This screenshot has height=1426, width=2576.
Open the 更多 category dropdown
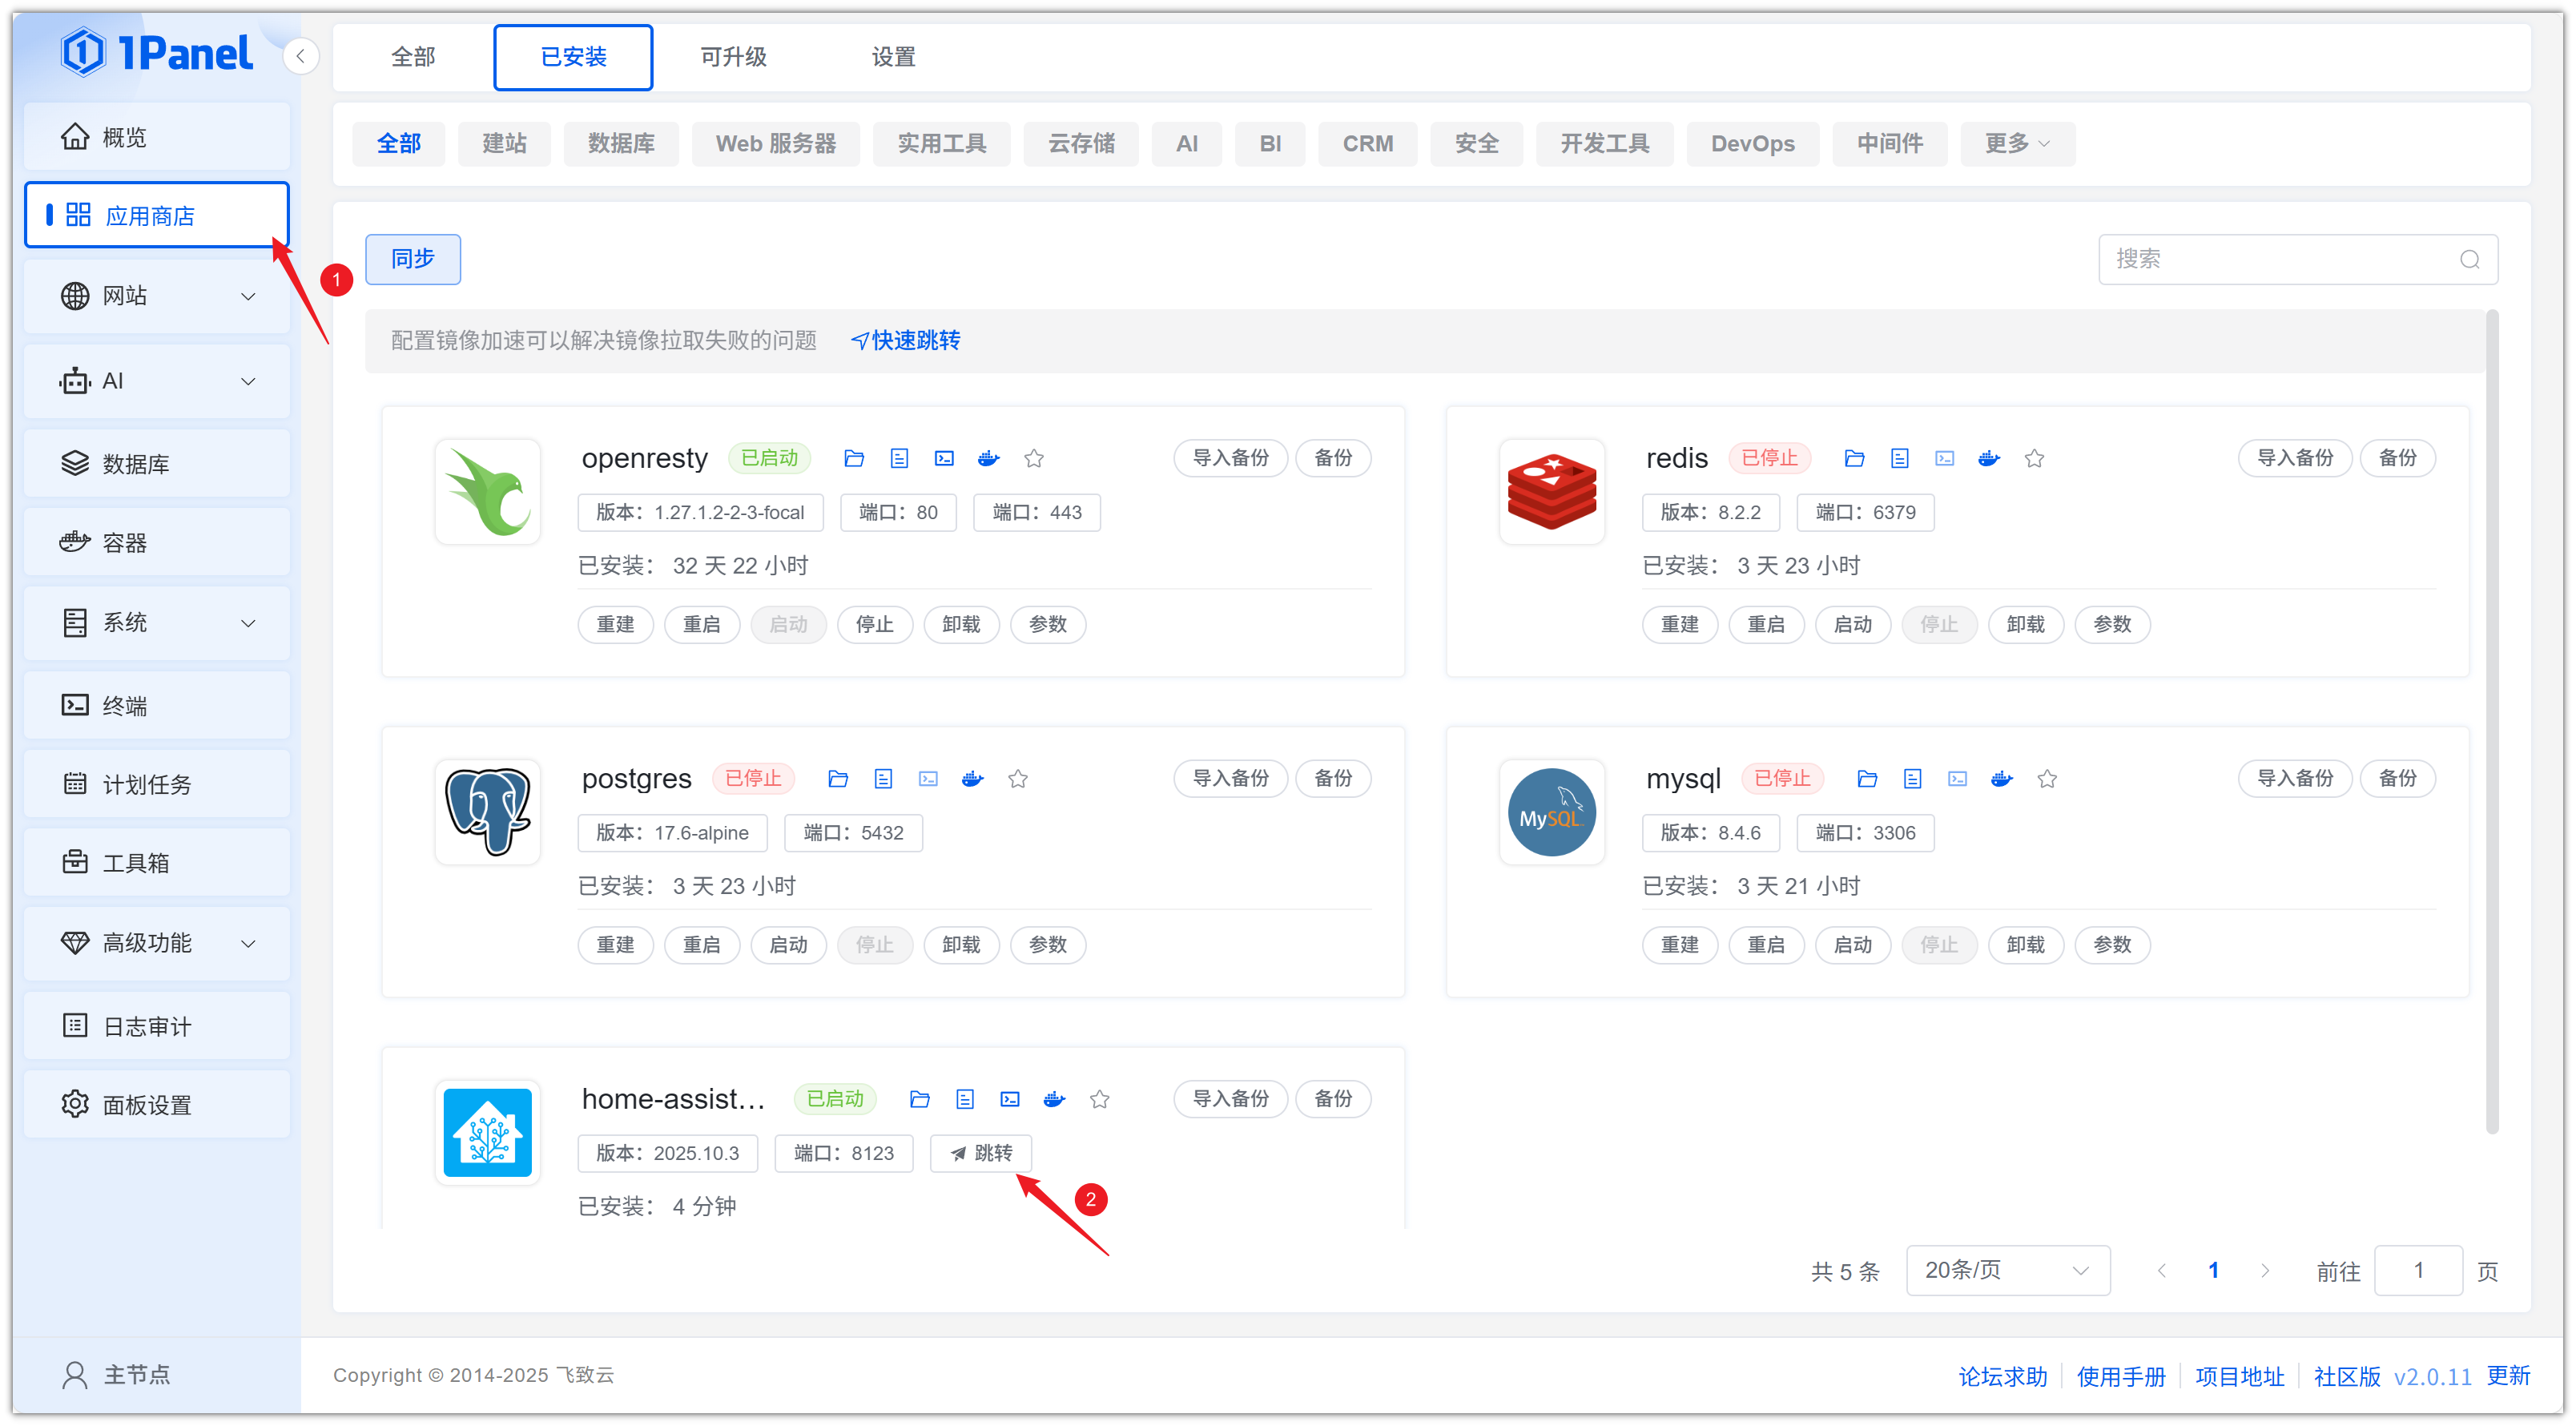[2016, 144]
